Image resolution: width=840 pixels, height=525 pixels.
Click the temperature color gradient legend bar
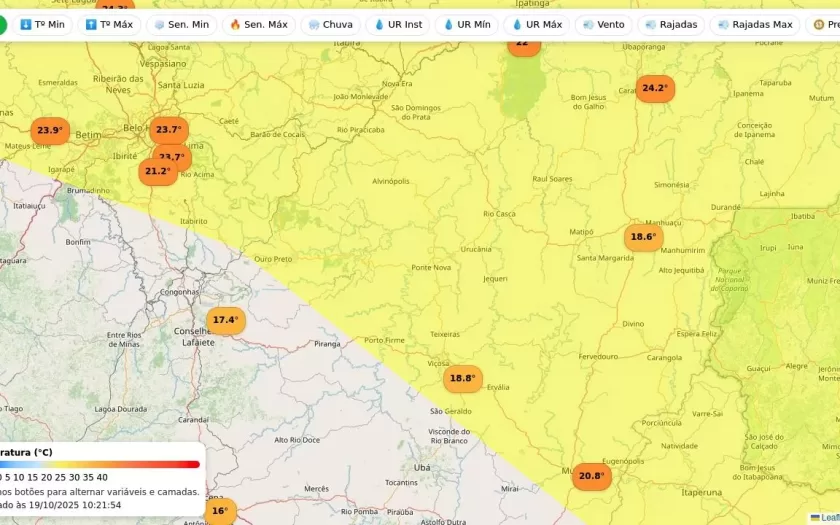click(100, 464)
